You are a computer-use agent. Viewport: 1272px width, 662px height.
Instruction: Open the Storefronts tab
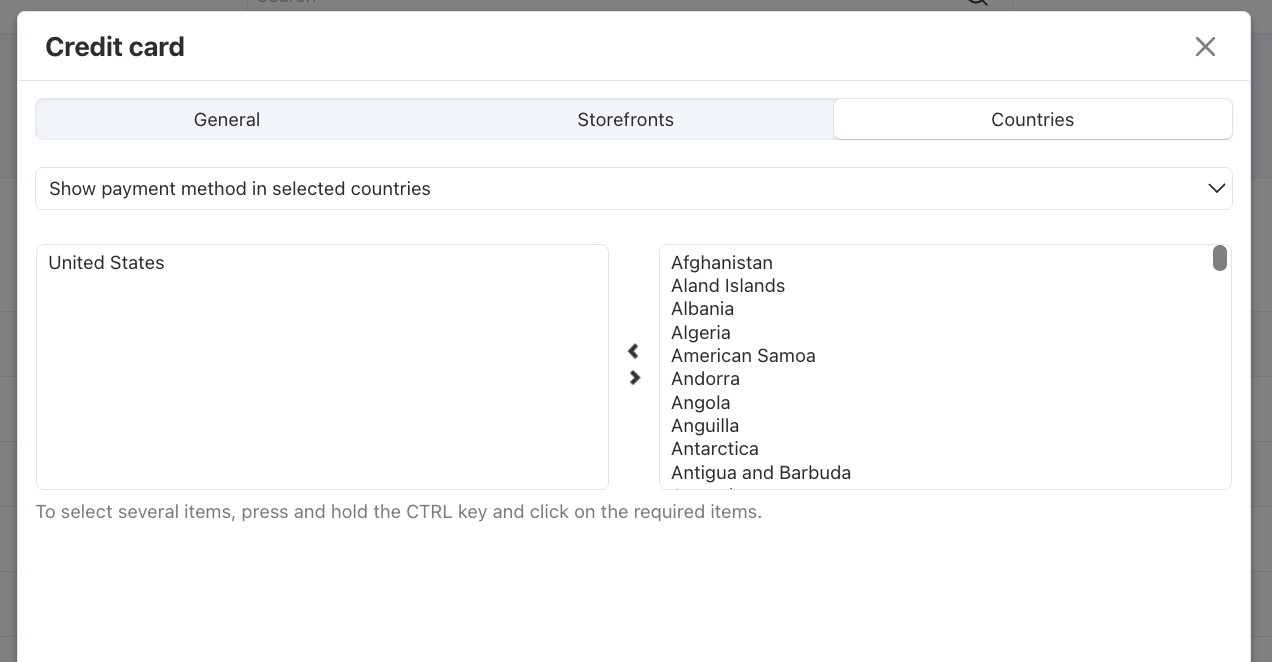click(626, 119)
